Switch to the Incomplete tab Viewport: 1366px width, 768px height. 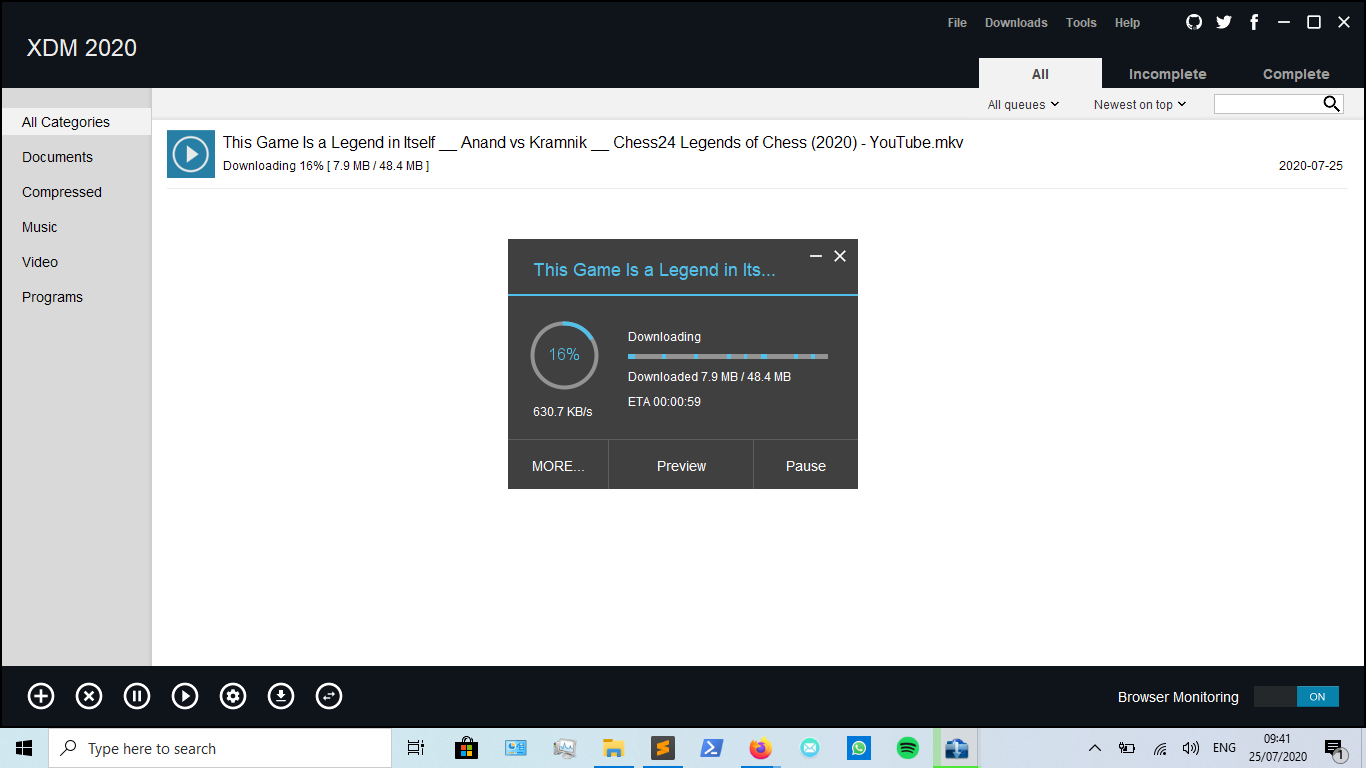click(1167, 73)
